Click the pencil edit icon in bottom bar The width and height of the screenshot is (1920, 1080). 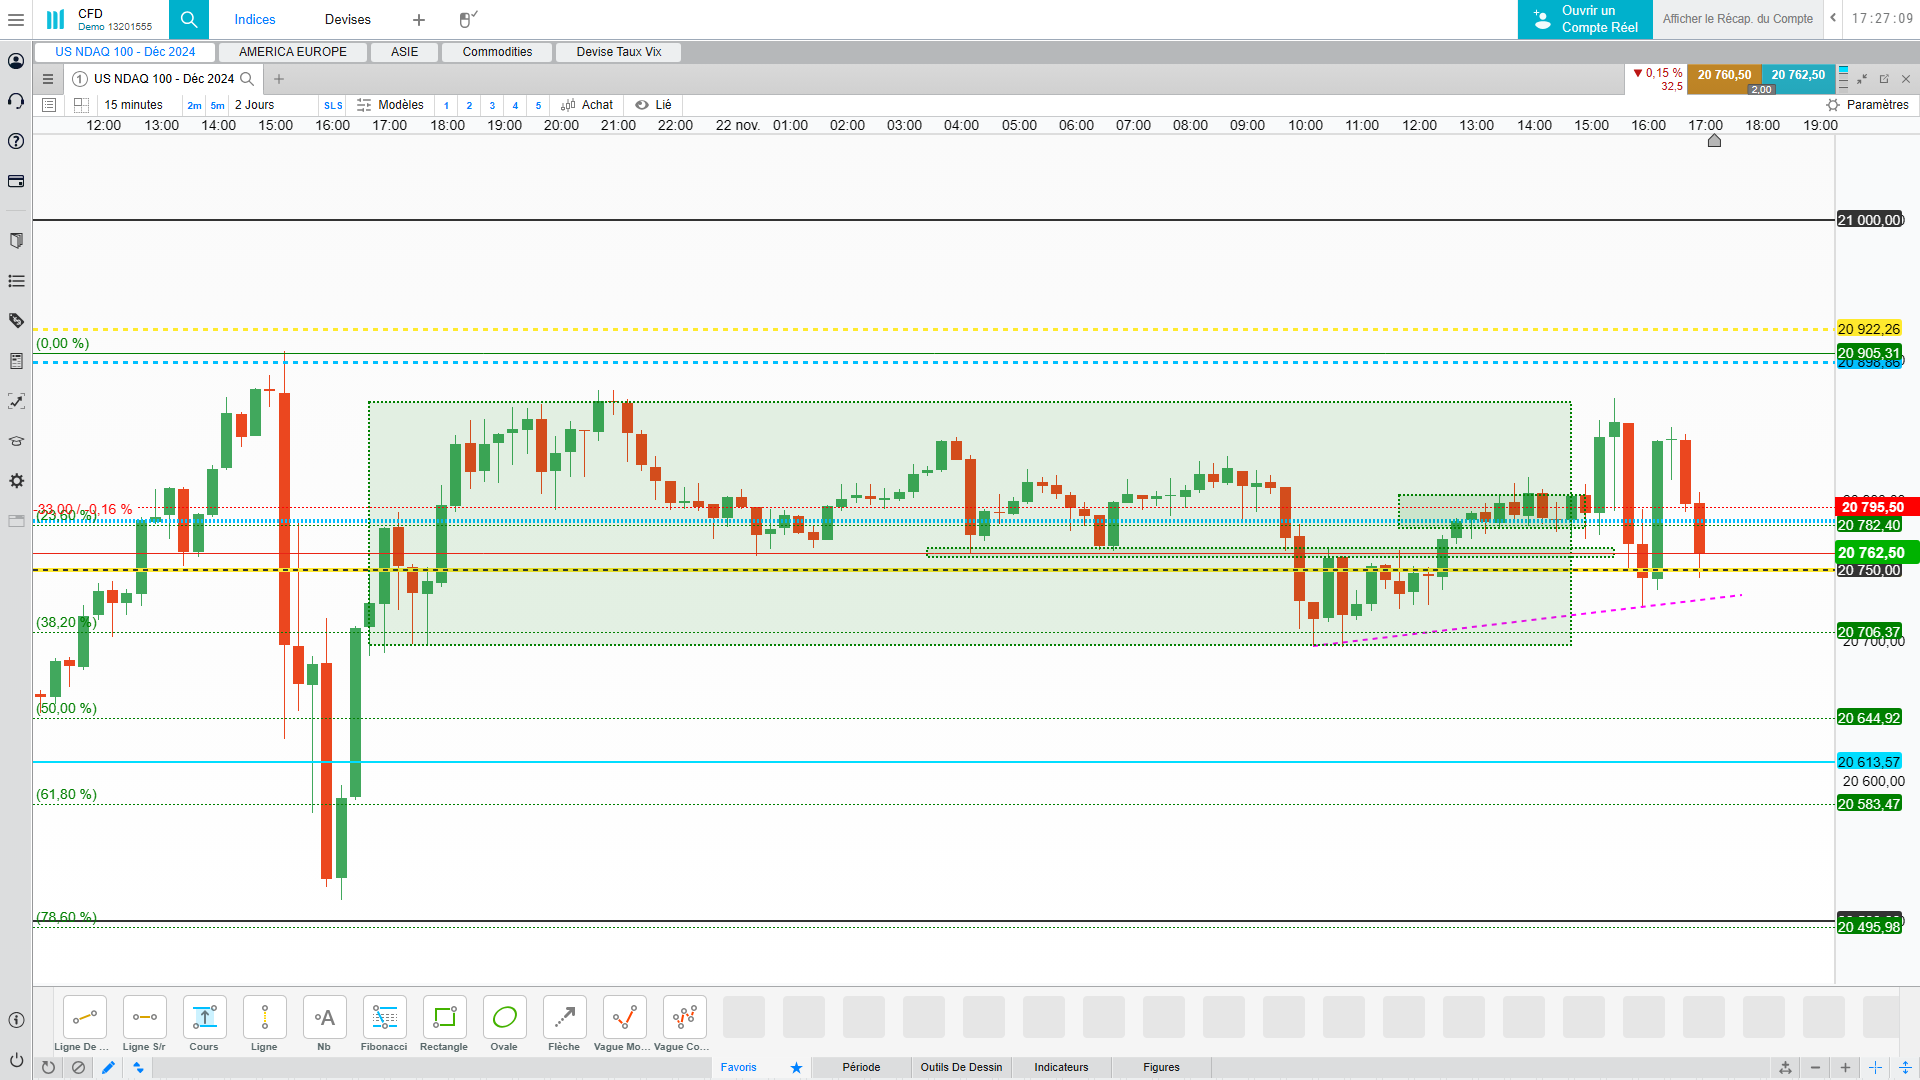point(109,1067)
